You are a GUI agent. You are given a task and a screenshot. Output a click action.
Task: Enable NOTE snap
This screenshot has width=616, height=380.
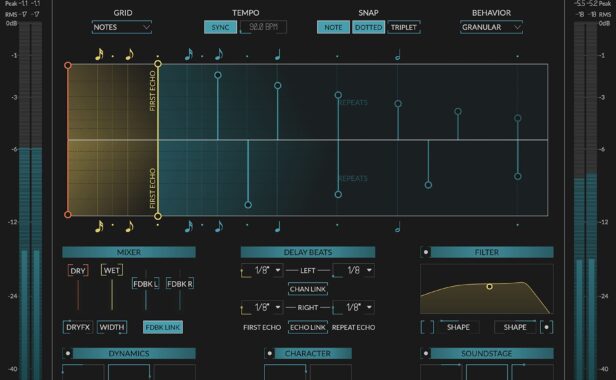pyautogui.click(x=333, y=27)
